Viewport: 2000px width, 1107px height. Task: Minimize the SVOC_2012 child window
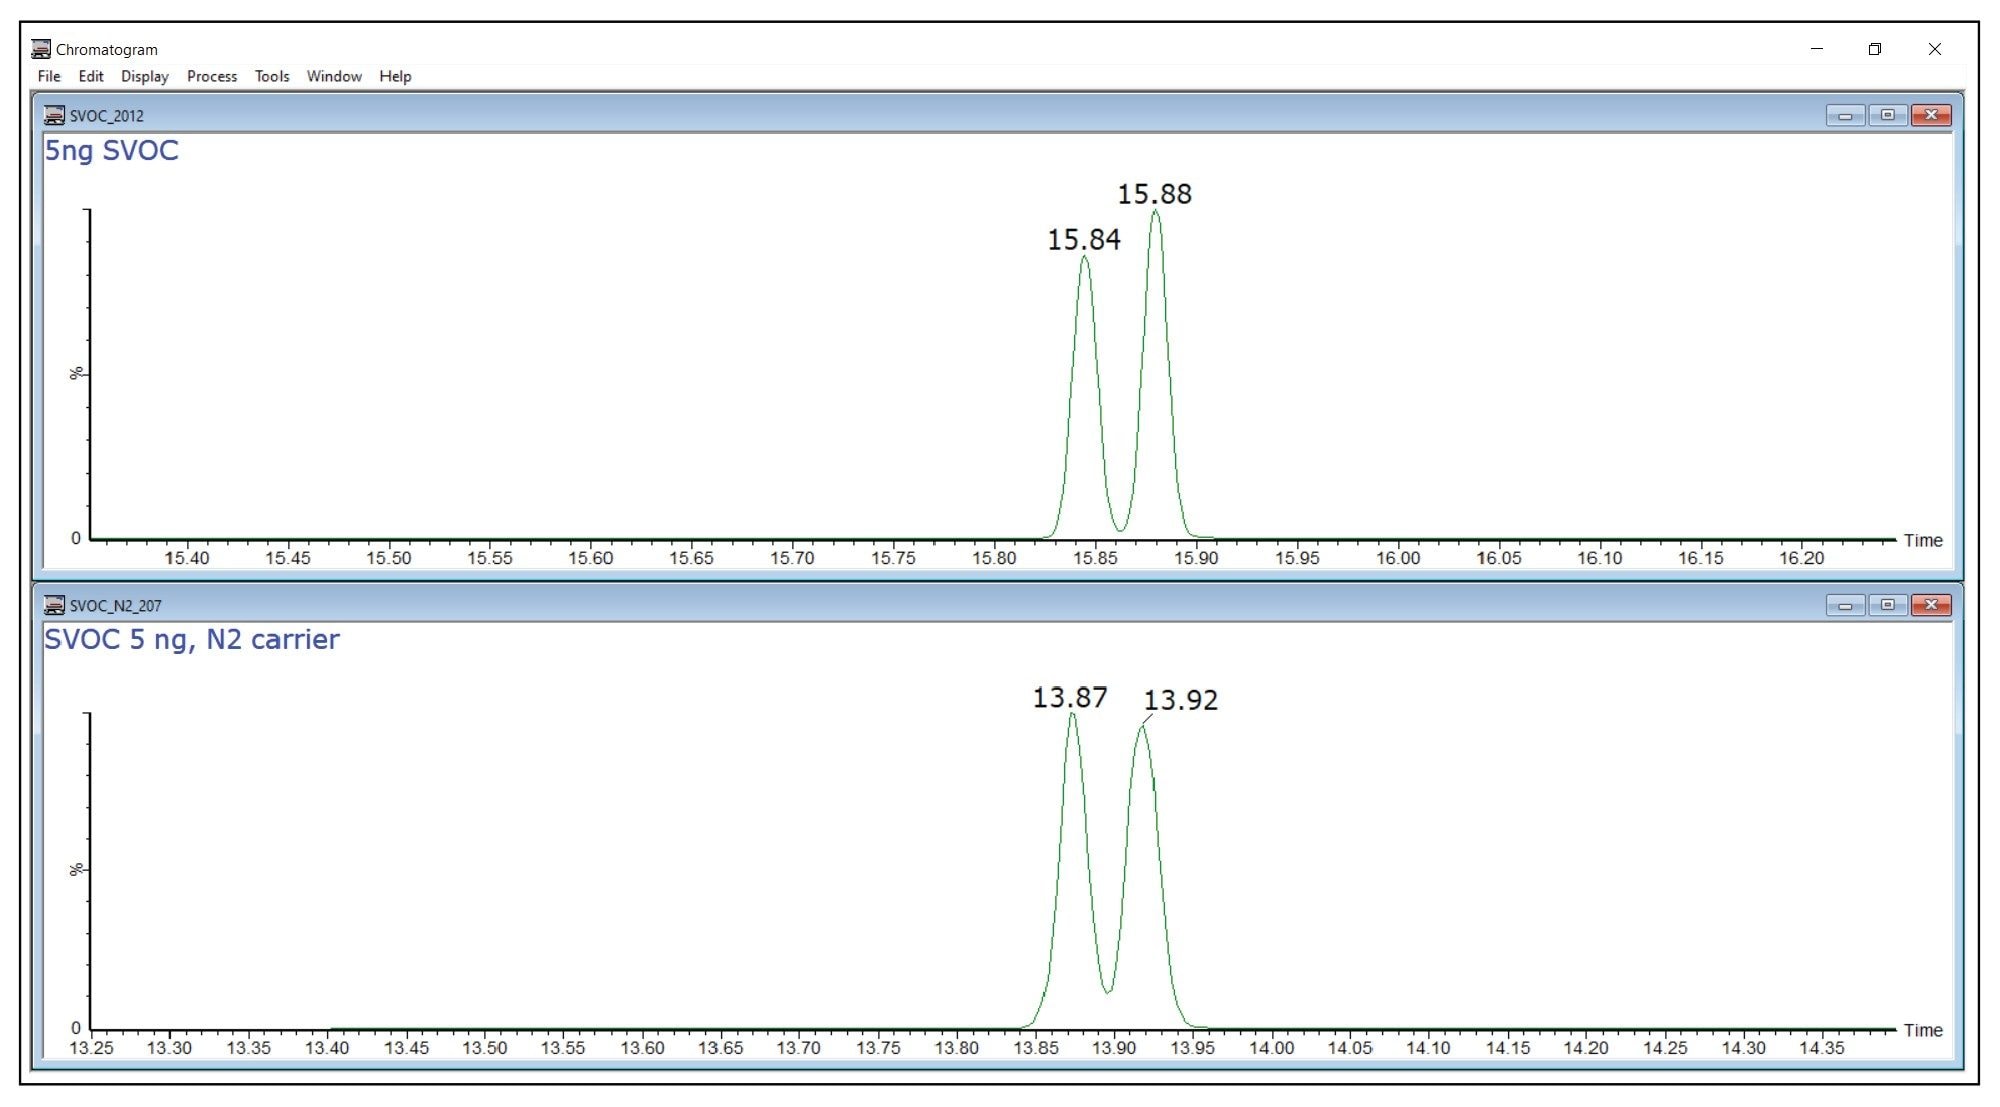(x=1845, y=116)
